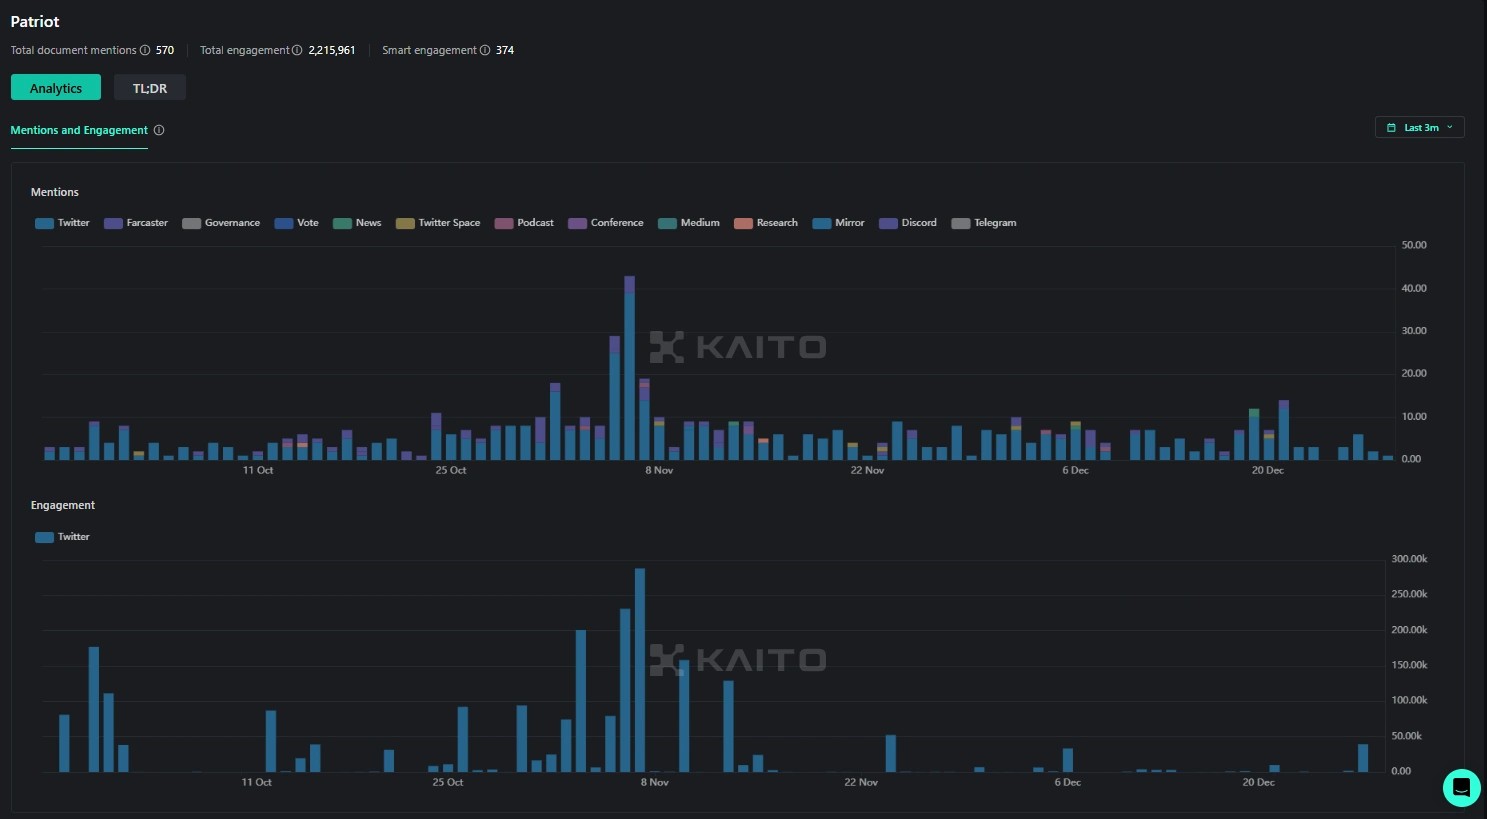
Task: Click info icon next to Smart engagement
Action: point(485,50)
